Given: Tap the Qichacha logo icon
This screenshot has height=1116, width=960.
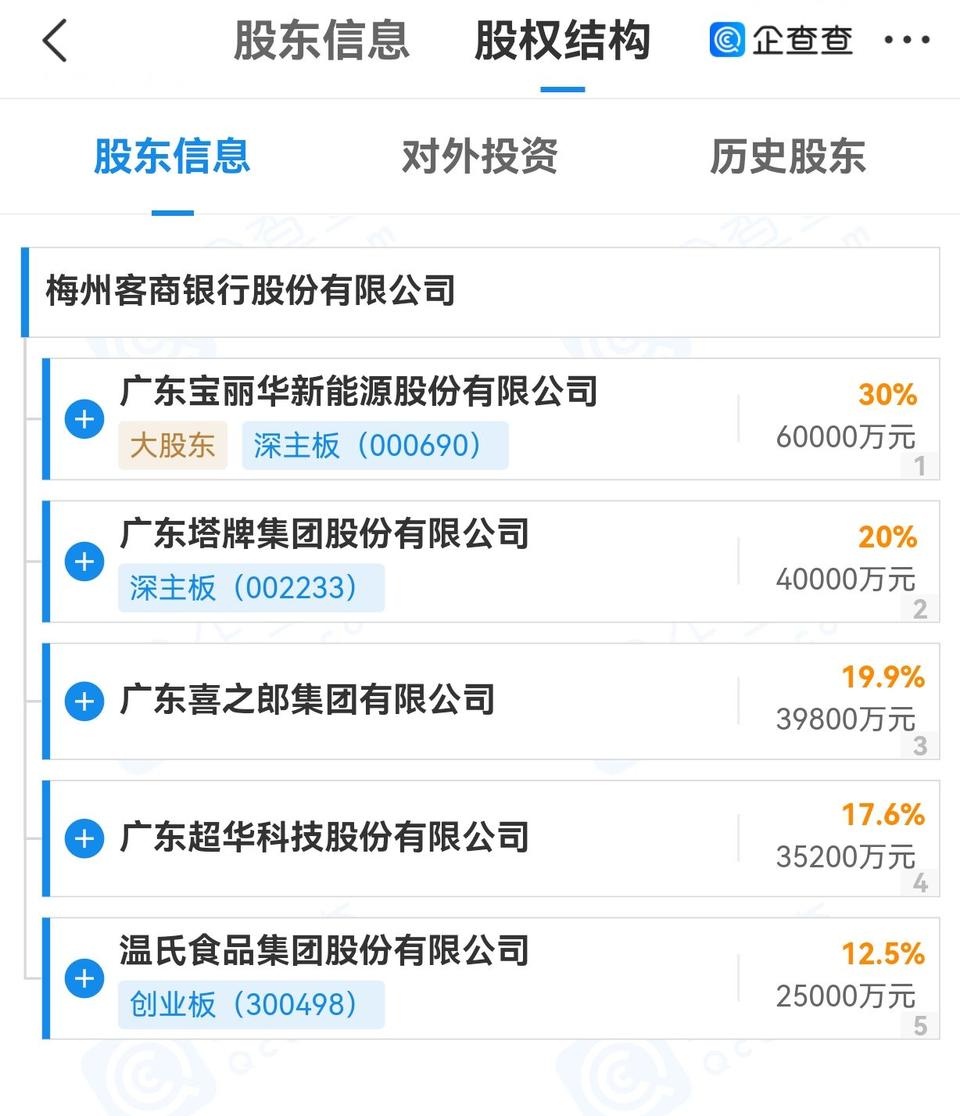Looking at the screenshot, I should pyautogui.click(x=728, y=41).
